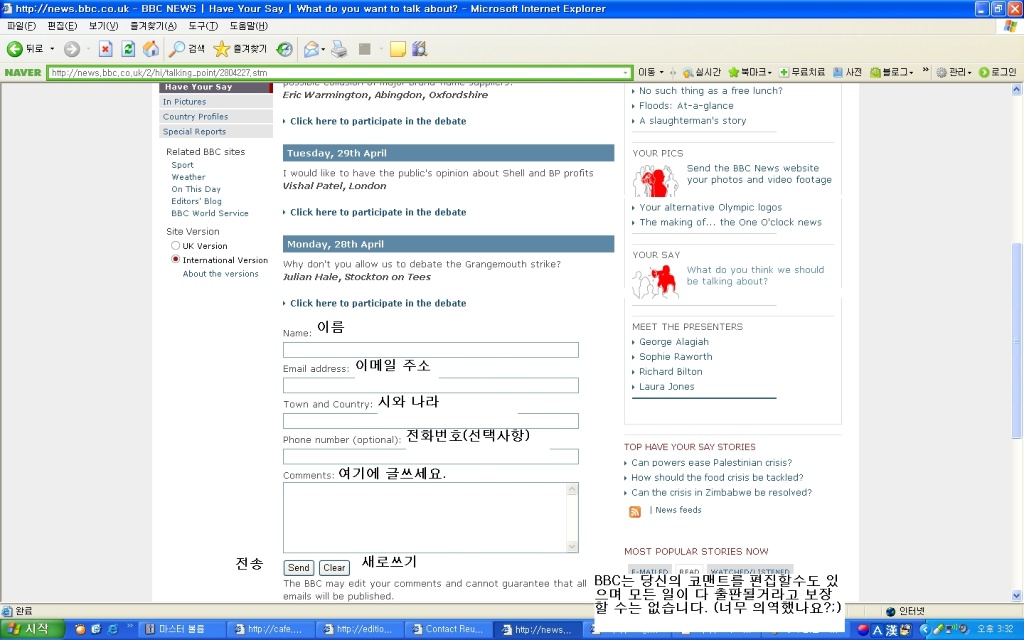
Task: Switch to http://cafe... taskbar window
Action: click(269, 630)
